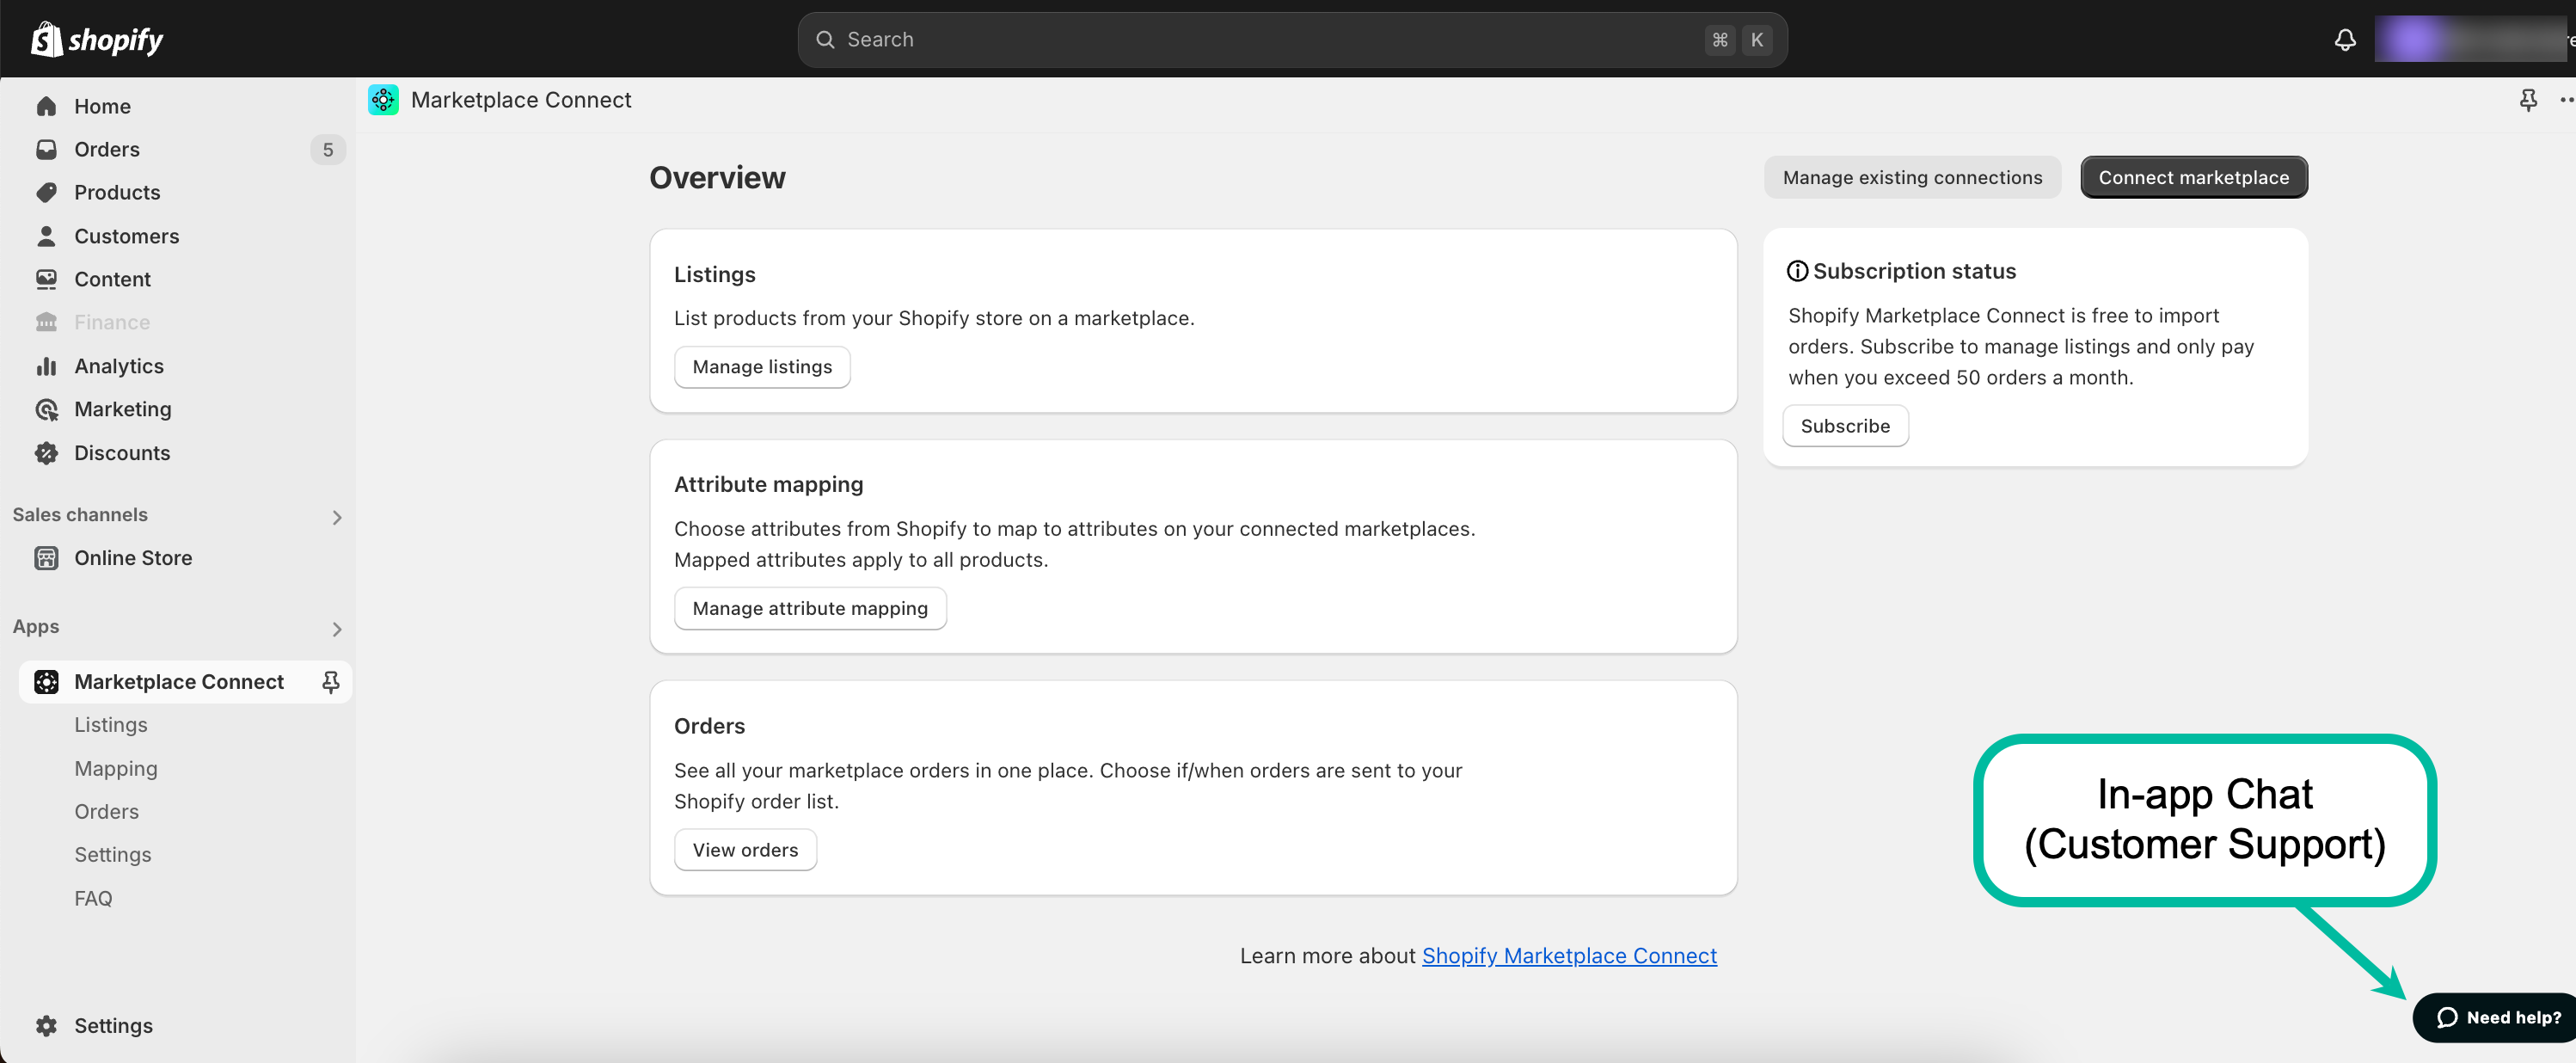Click the search magnifier icon
2576x1063 pixels.
coord(825,40)
